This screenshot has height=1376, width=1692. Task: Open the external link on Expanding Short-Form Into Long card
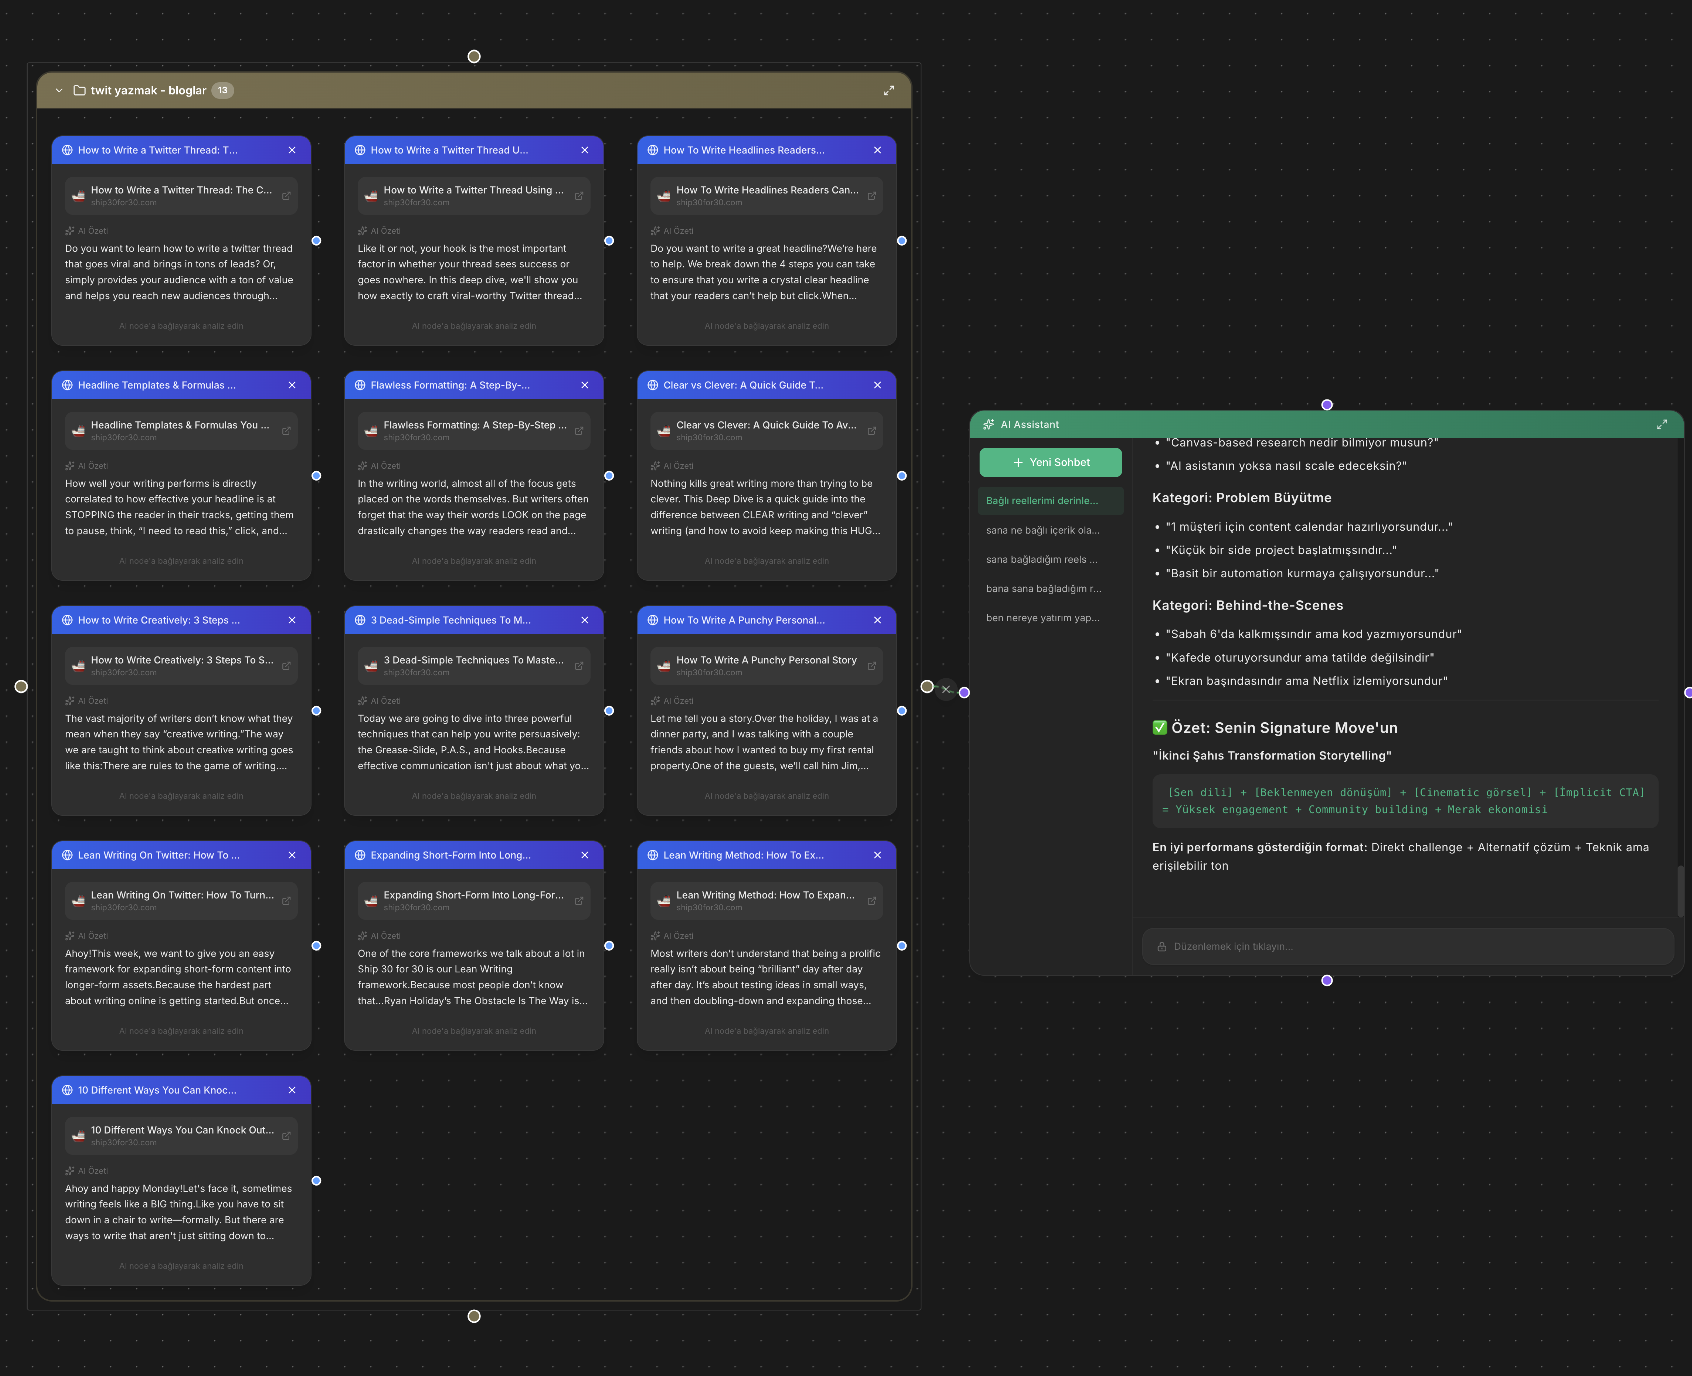click(578, 899)
